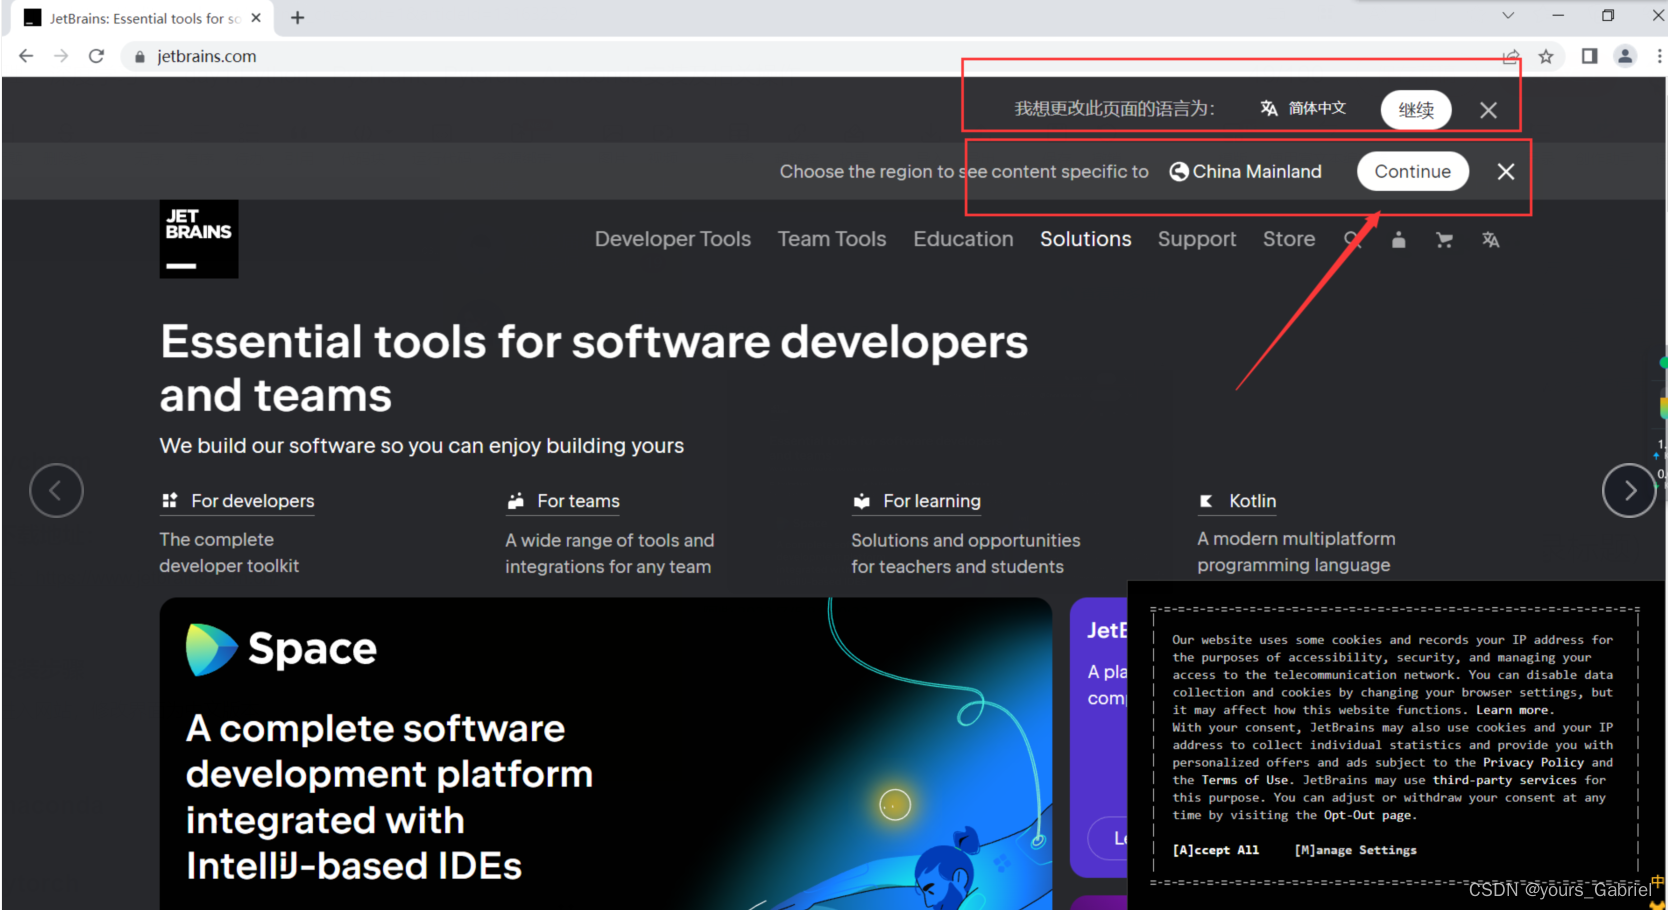Click the JetBrains logo
1668x910 pixels.
point(199,239)
